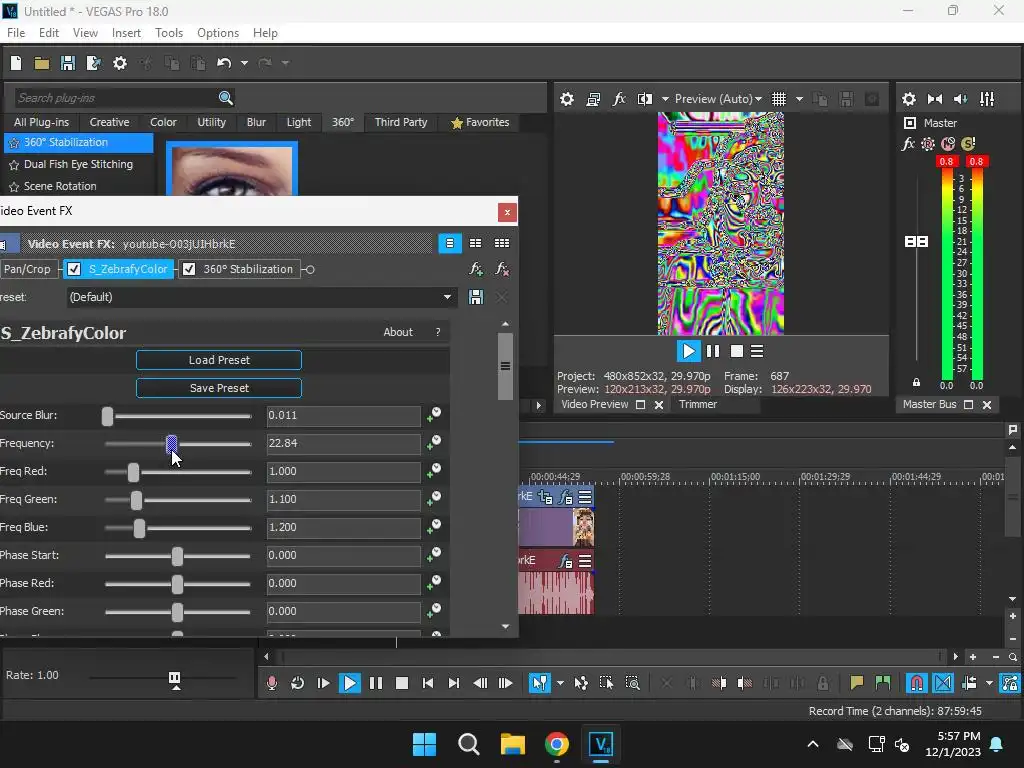Click the Phase Start slider handle
Viewport: 1024px width, 768px height.
click(x=177, y=556)
